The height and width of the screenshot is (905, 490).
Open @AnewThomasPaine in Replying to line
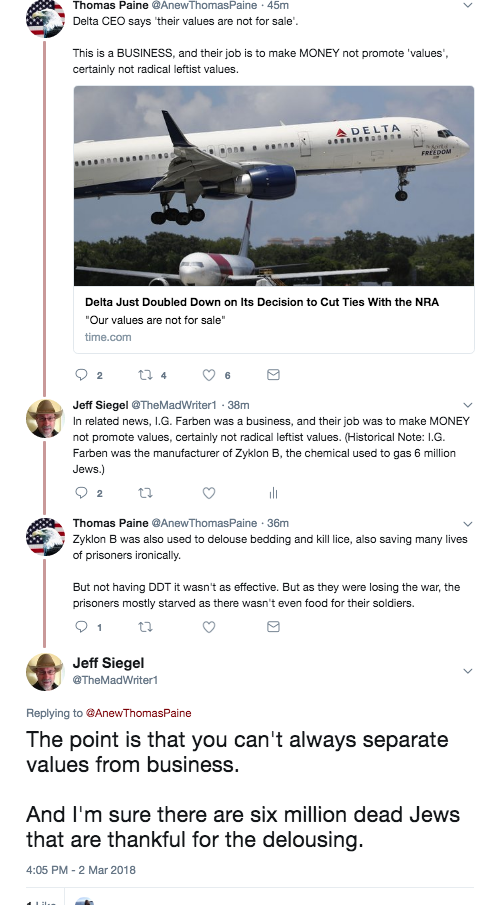tap(139, 713)
